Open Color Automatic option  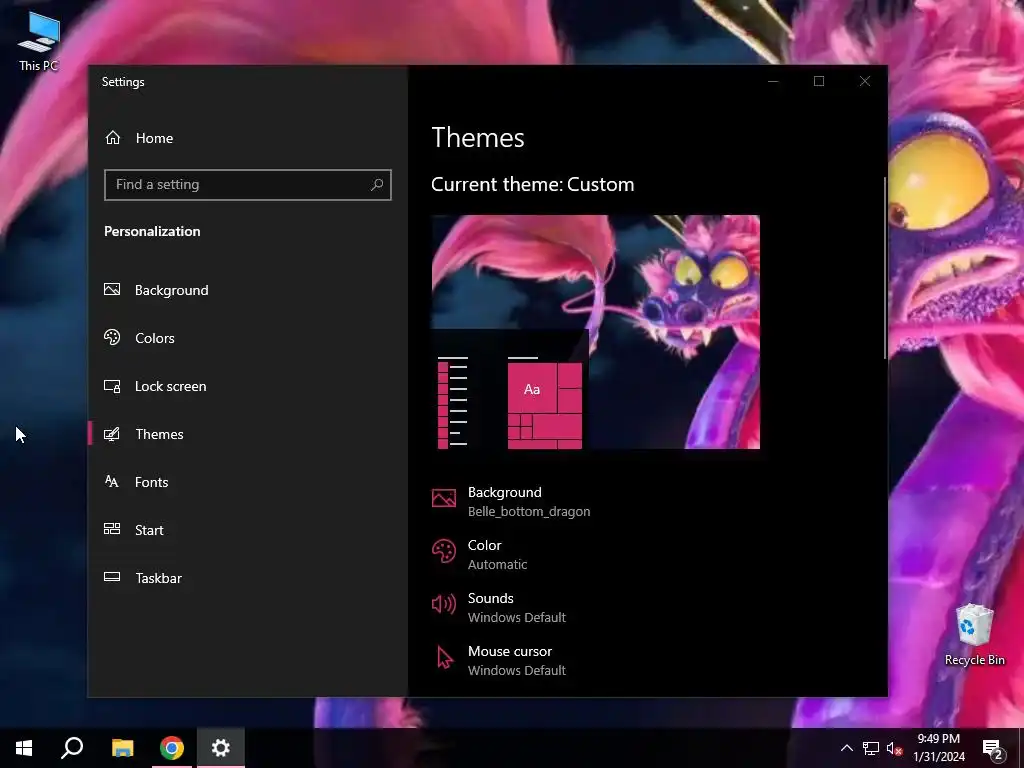(479, 554)
